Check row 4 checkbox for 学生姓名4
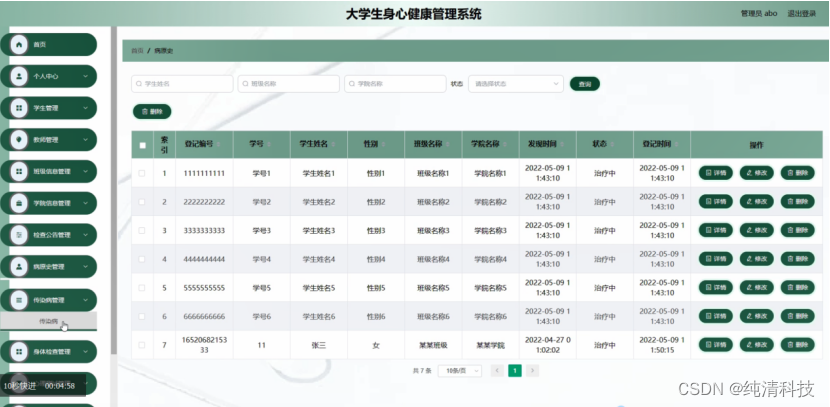This screenshot has height=407, width=830. 142,259
